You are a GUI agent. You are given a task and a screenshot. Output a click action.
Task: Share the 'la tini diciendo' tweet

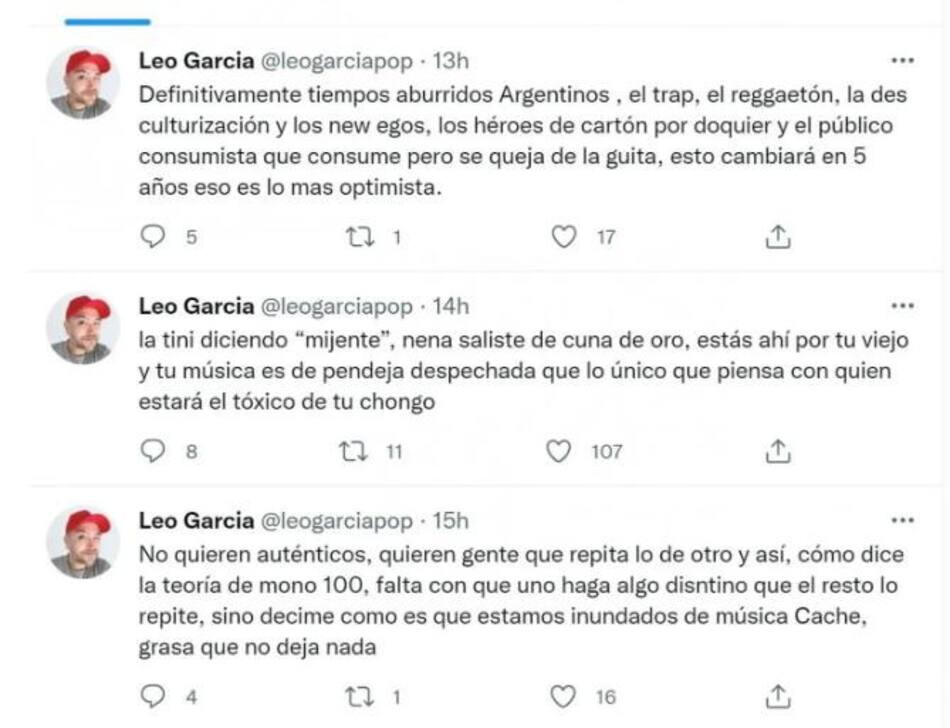coord(778,452)
